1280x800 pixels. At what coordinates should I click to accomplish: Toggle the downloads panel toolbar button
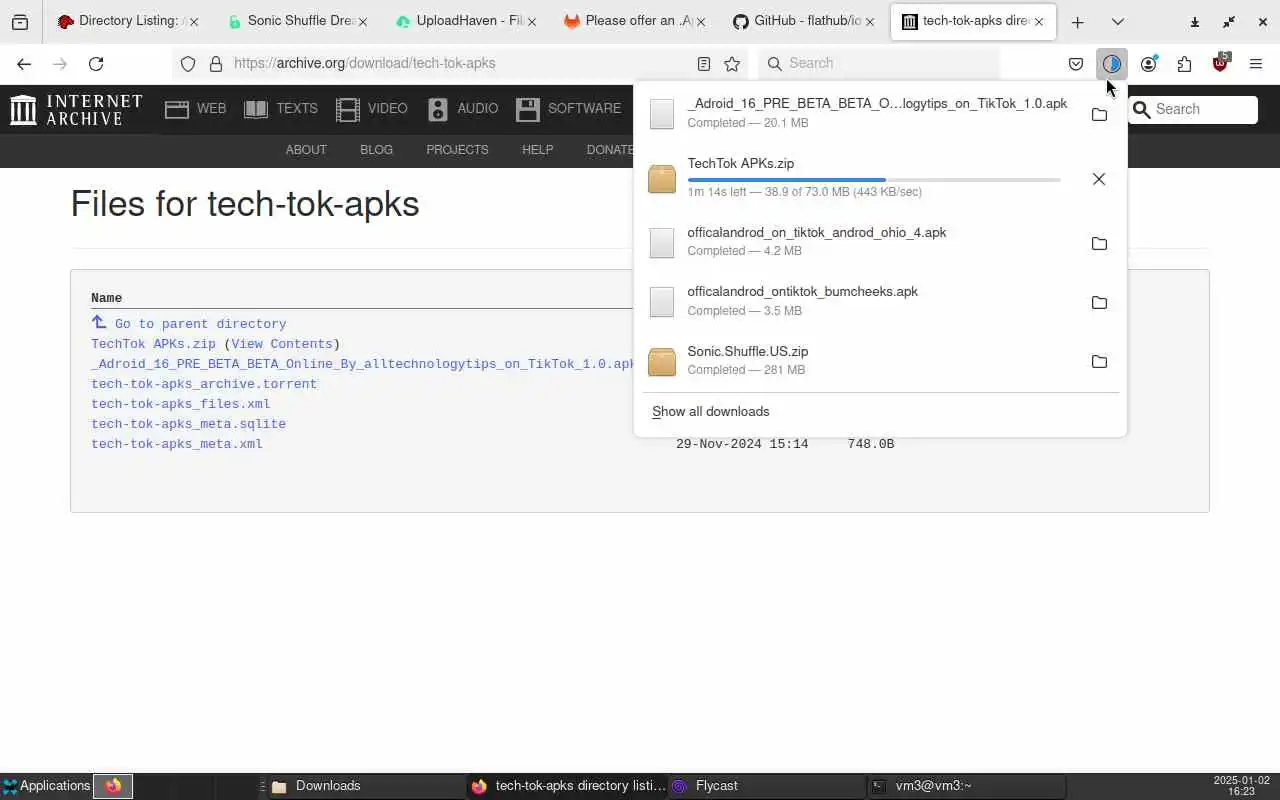[1112, 64]
